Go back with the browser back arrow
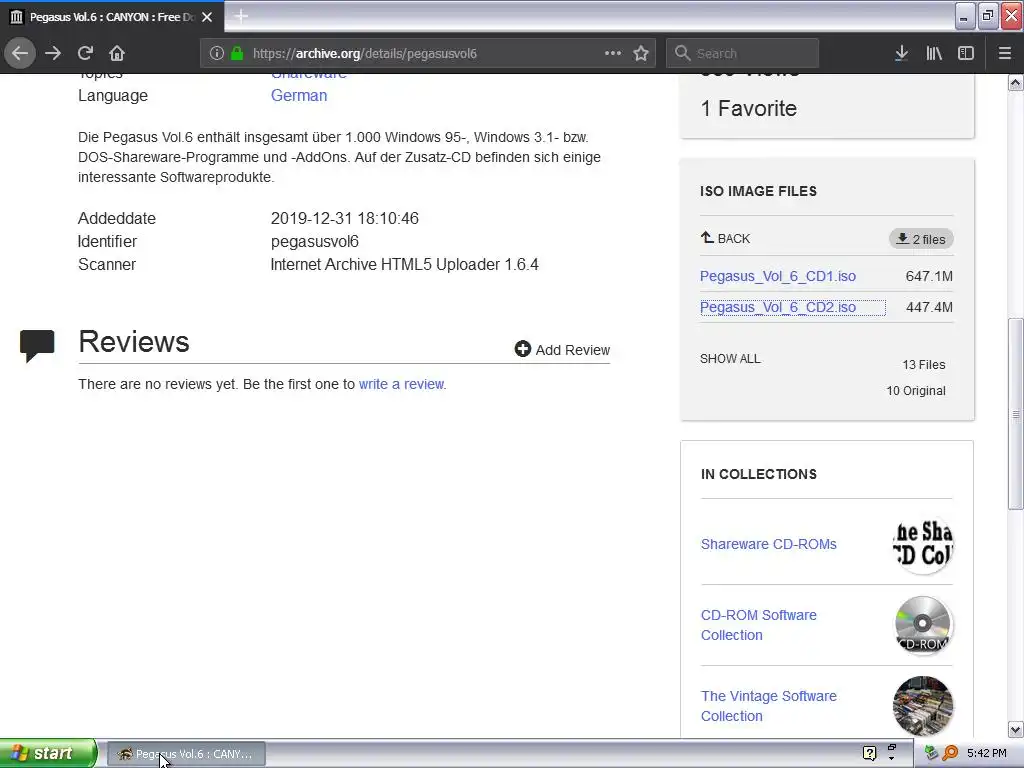This screenshot has height=768, width=1024. [20, 53]
